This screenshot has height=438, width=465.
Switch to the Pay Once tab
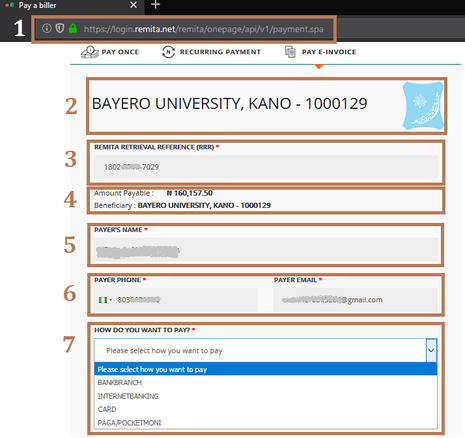click(110, 52)
